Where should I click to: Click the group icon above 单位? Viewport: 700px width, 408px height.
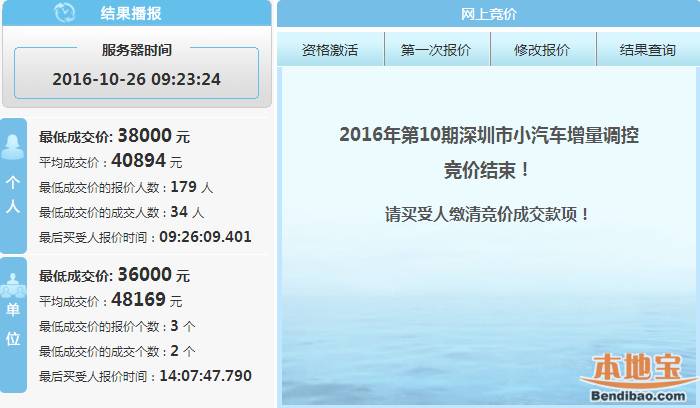[13, 286]
